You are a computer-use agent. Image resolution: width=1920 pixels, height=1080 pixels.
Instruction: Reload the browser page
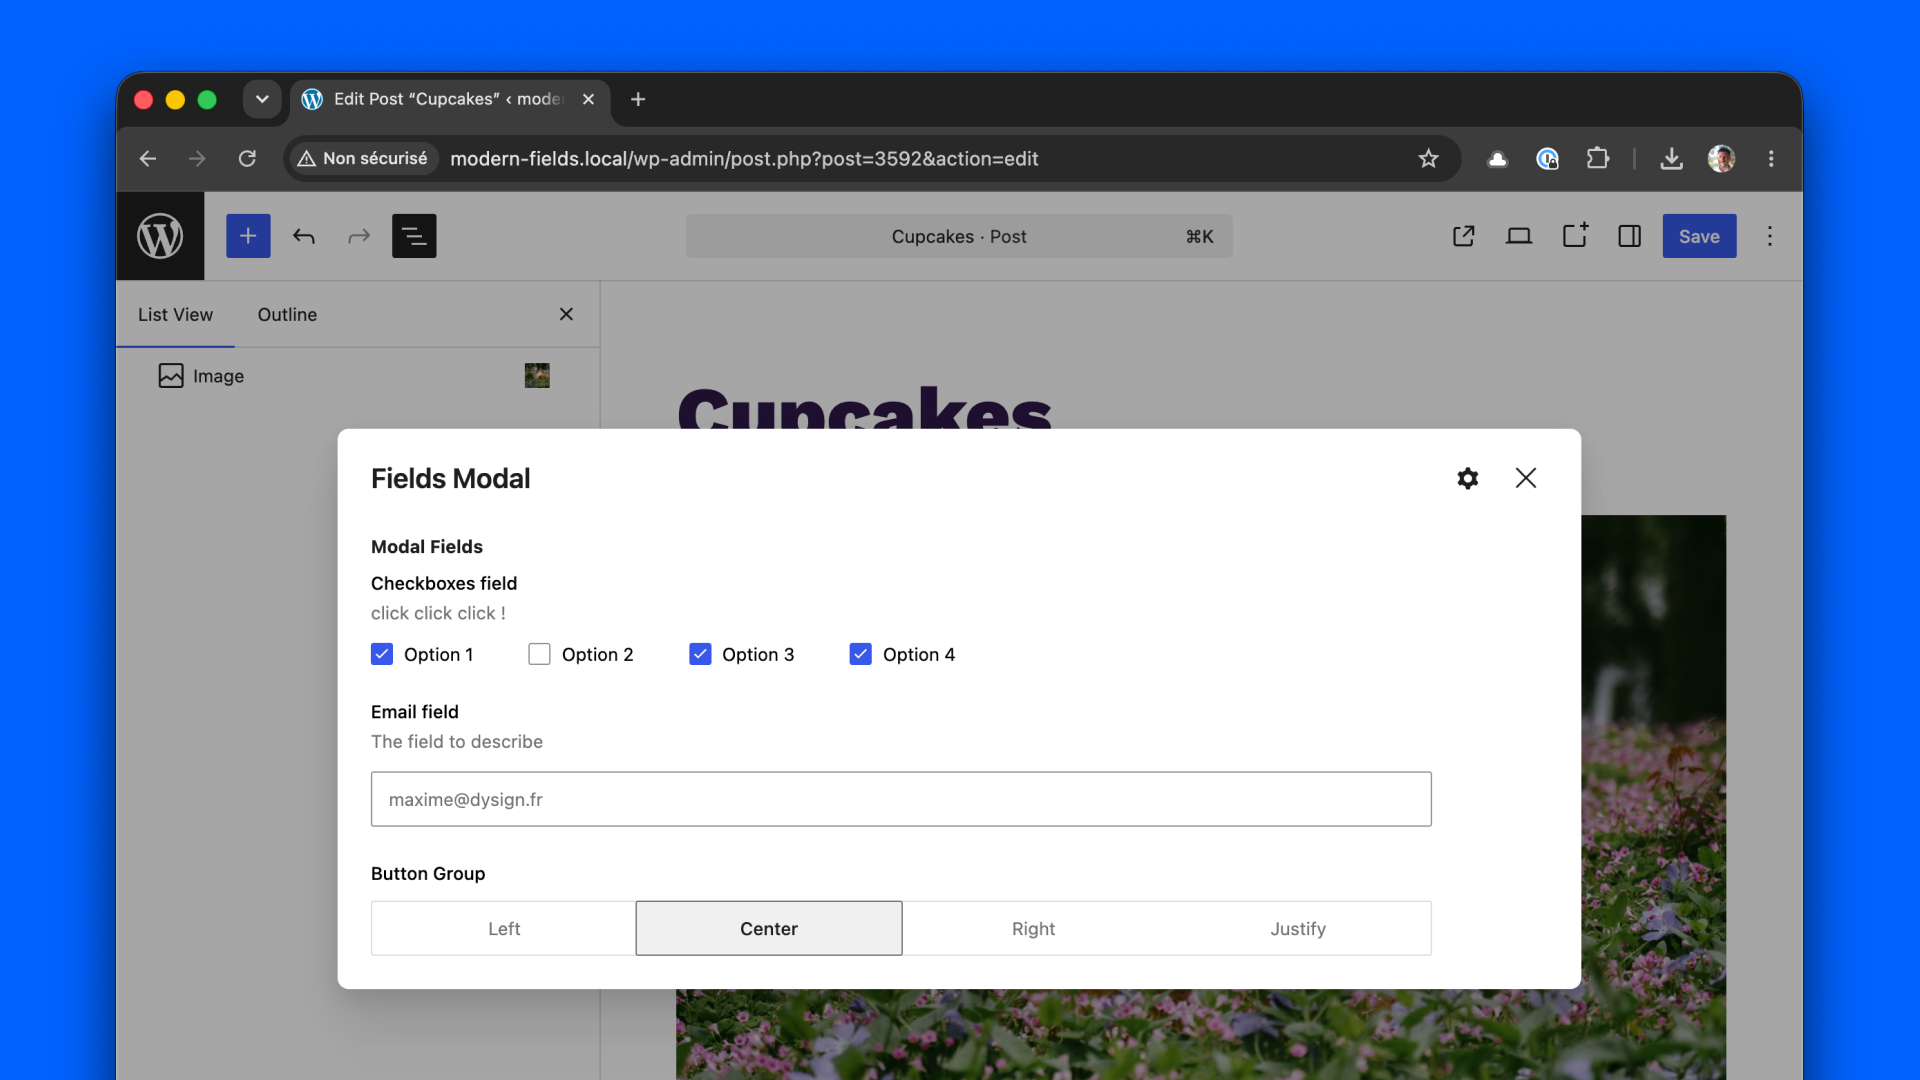pos(247,158)
